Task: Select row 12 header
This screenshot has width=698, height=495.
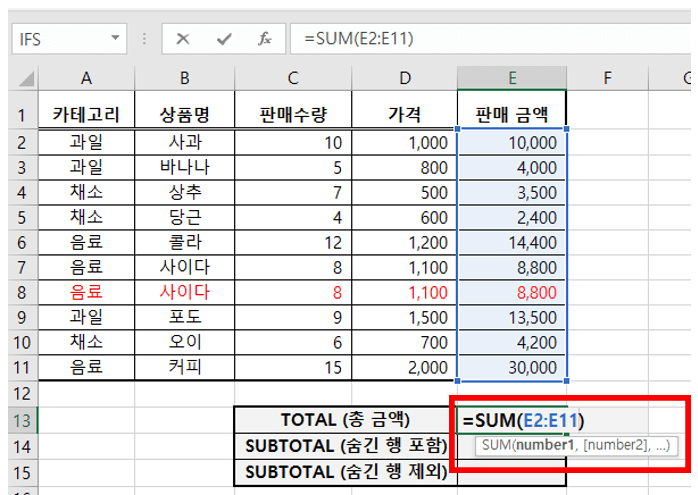Action: [22, 394]
